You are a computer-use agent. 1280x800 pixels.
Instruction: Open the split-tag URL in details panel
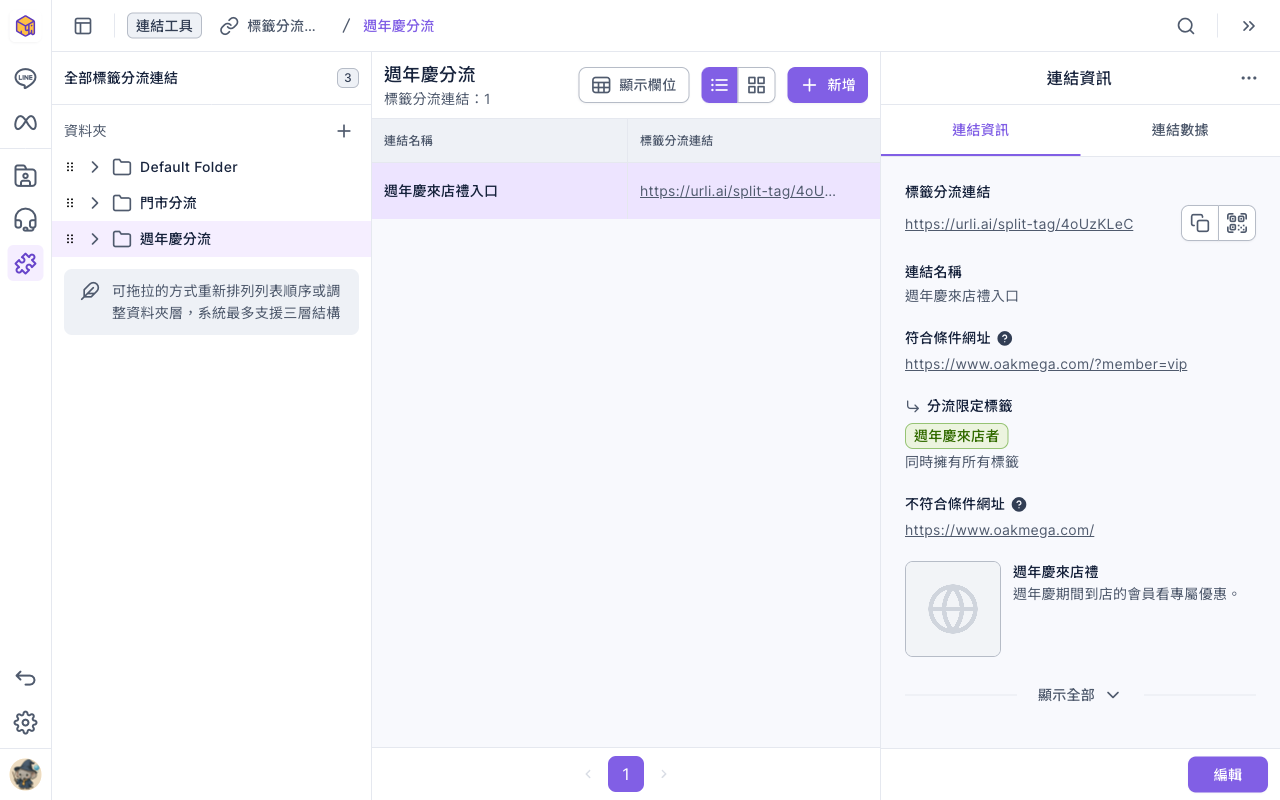click(1019, 224)
